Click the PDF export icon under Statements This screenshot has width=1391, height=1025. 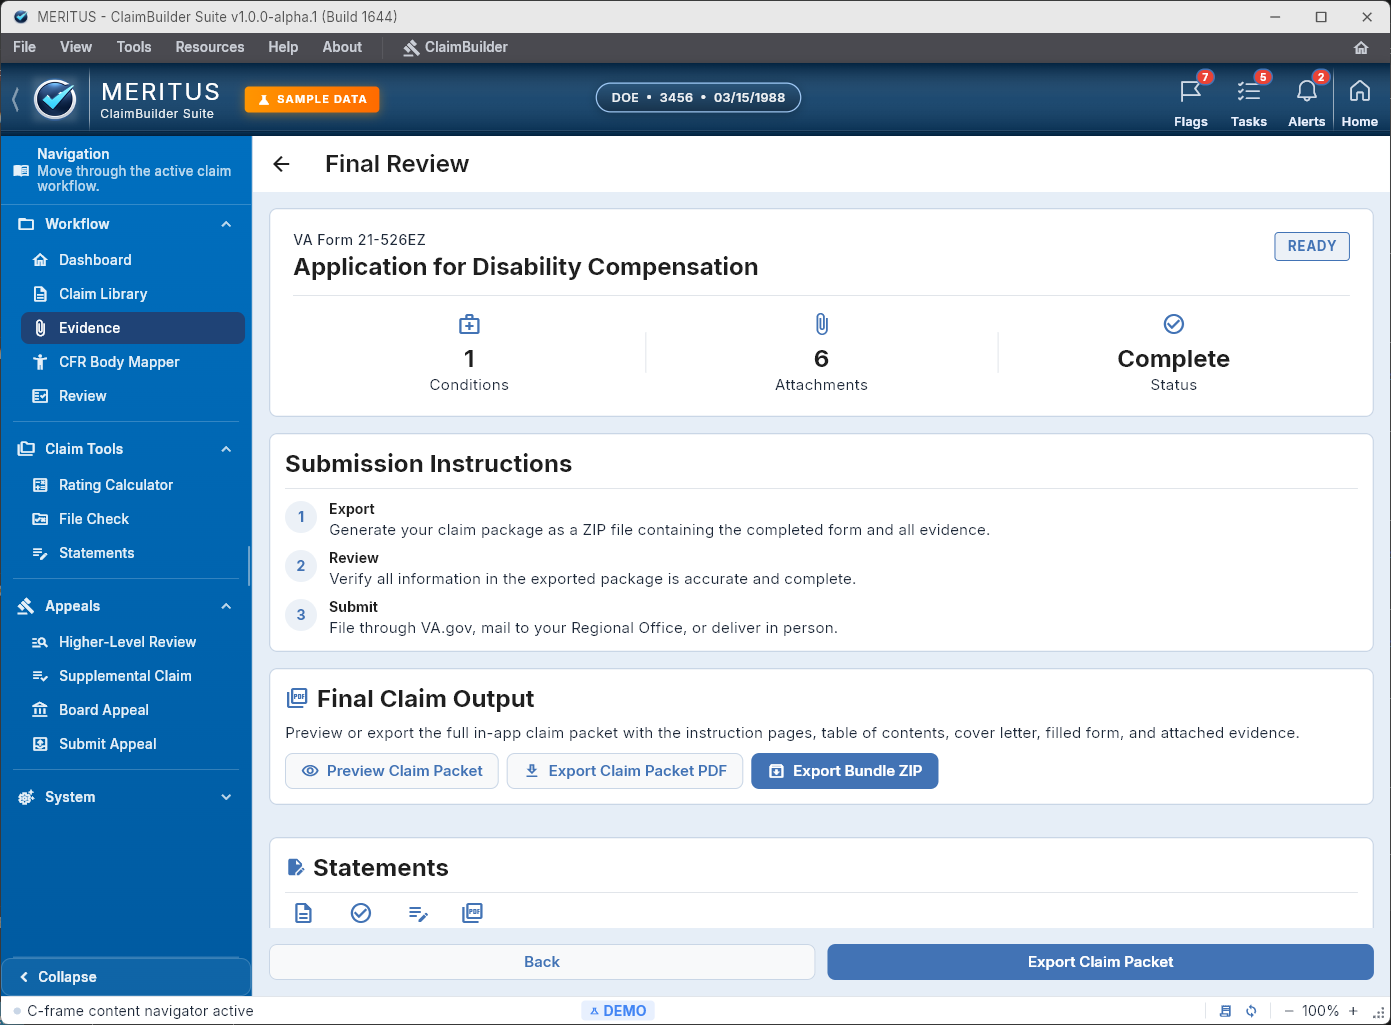coord(472,912)
